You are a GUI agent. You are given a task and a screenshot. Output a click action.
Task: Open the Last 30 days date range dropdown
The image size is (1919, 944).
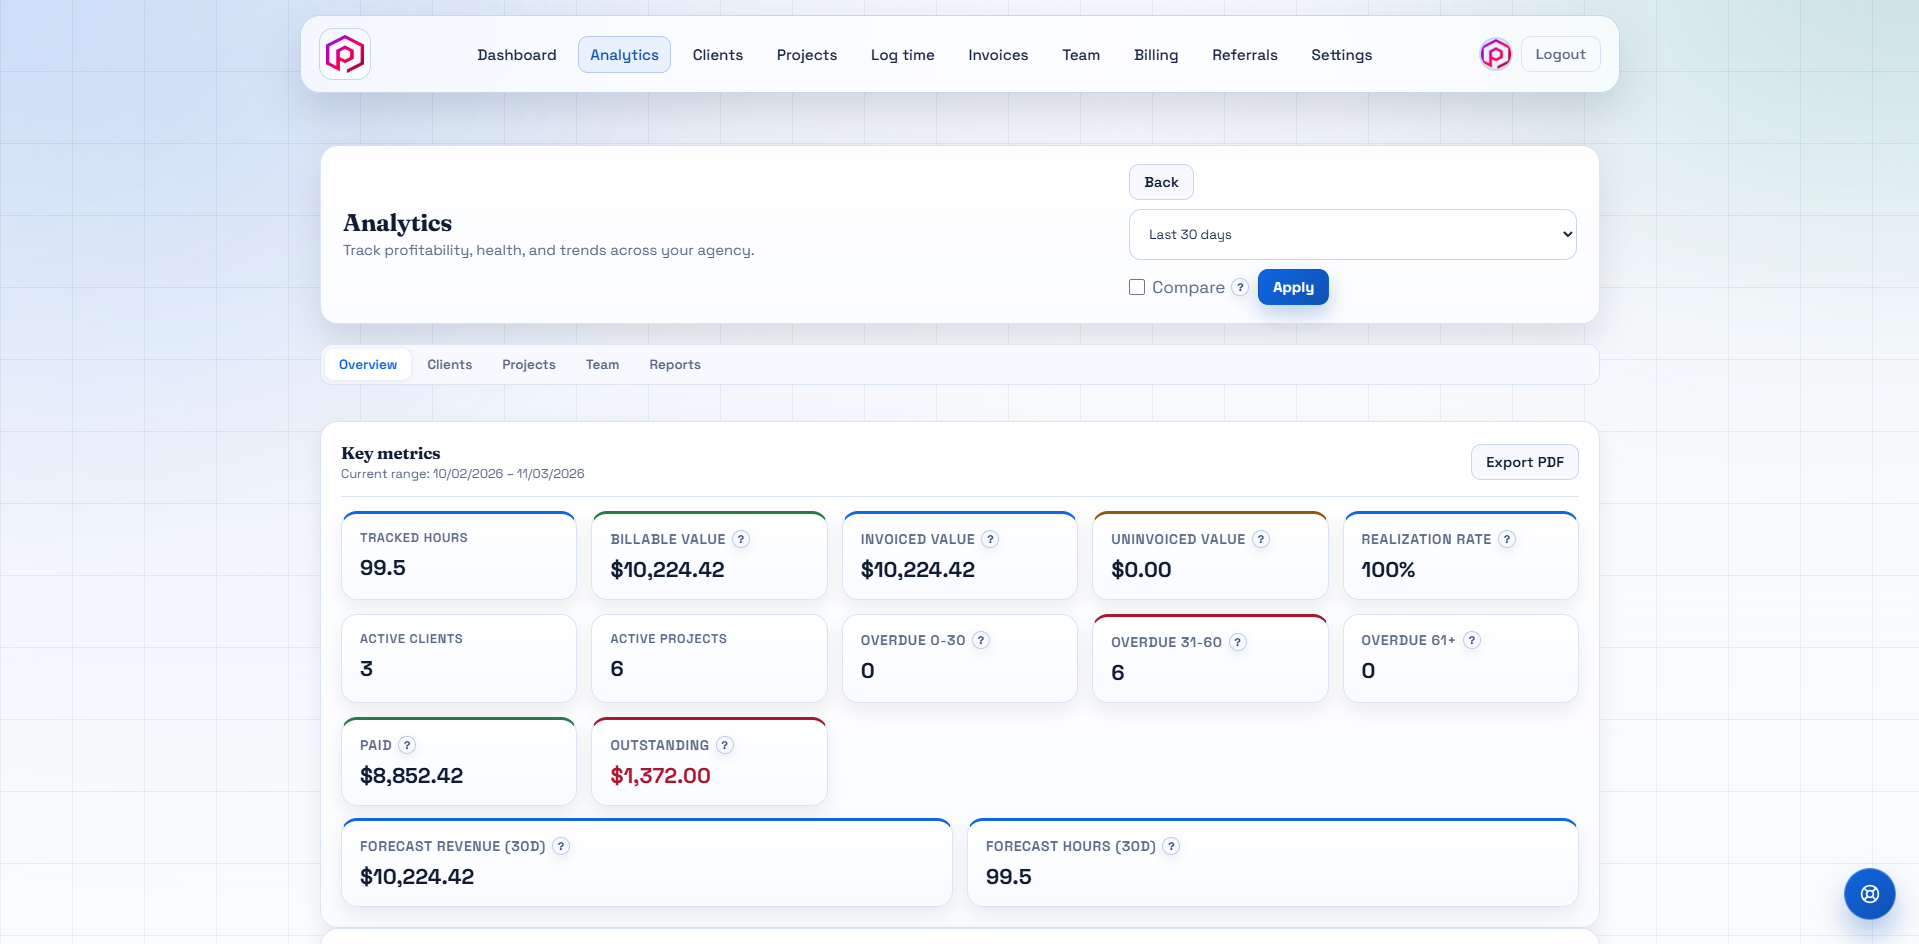(1351, 233)
